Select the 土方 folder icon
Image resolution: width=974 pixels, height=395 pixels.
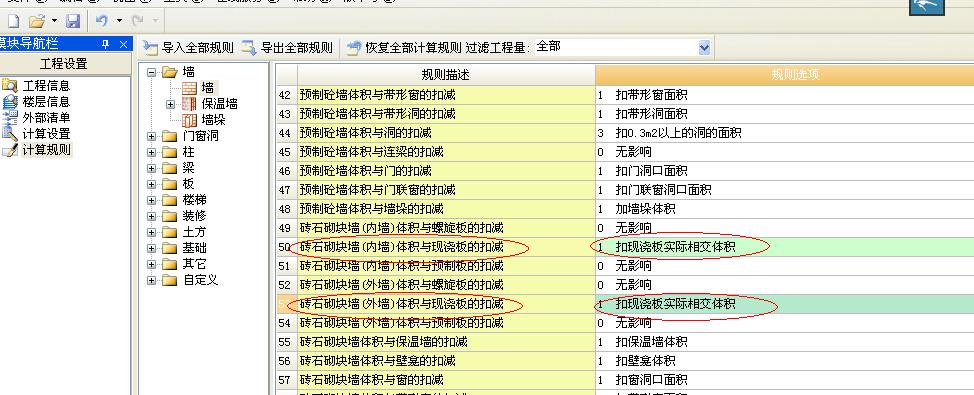pos(170,232)
